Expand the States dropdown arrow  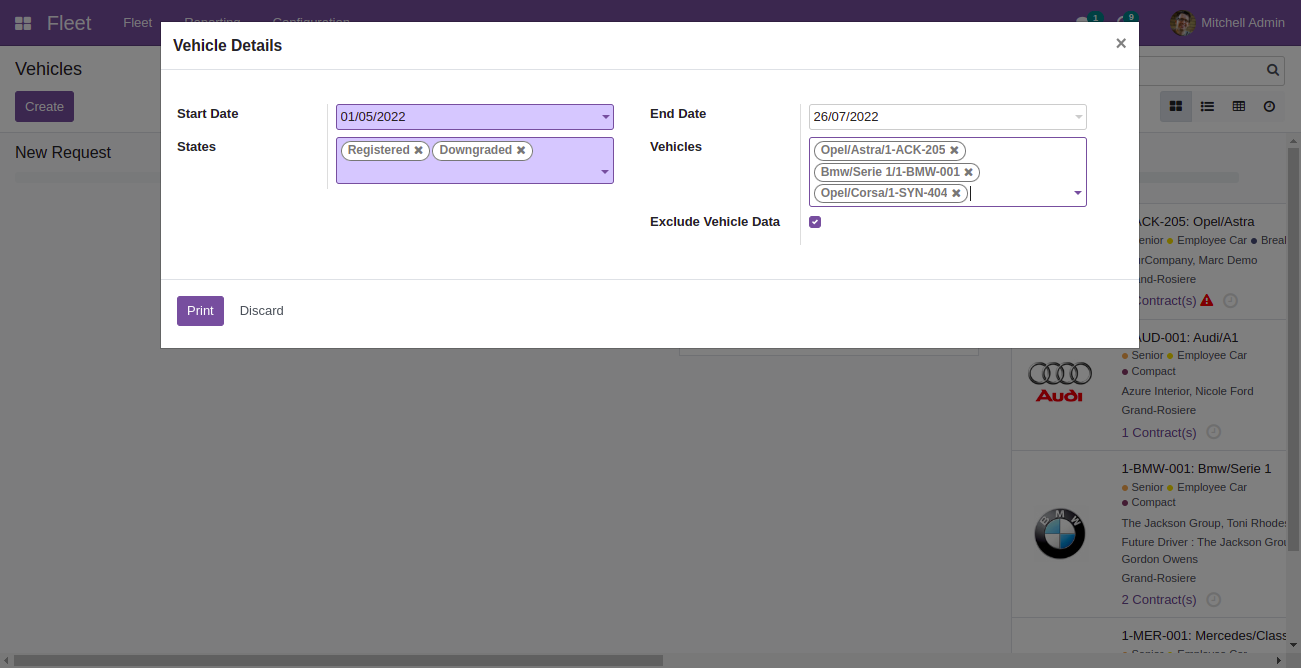[604, 172]
